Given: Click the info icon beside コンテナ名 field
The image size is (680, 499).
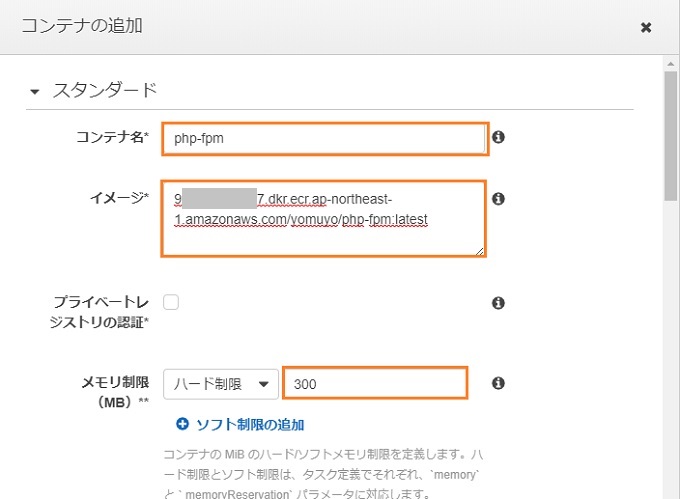Looking at the screenshot, I should (x=498, y=137).
